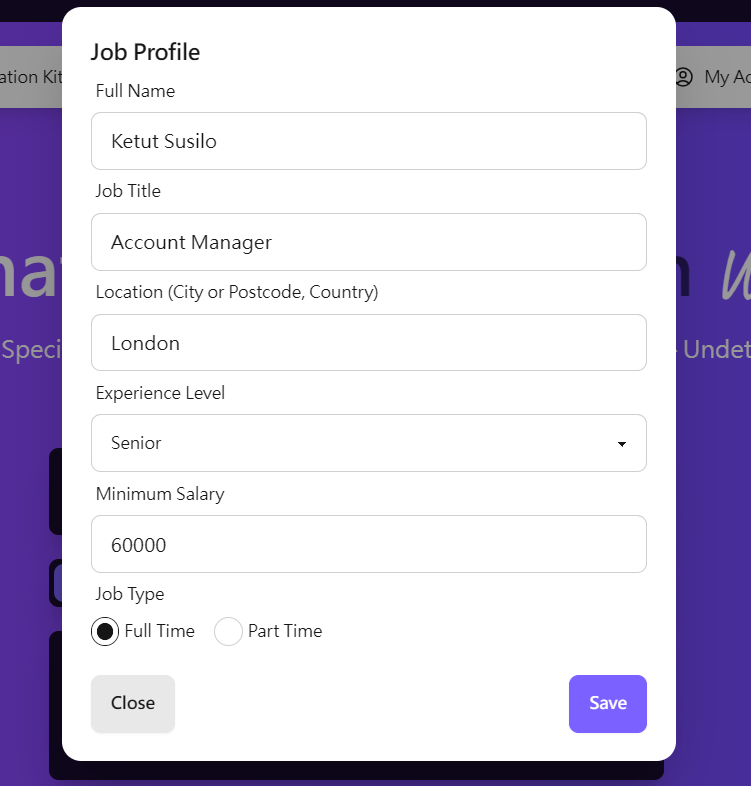The width and height of the screenshot is (751, 786).
Task: Click the Minimum Salary label
Action: click(160, 494)
